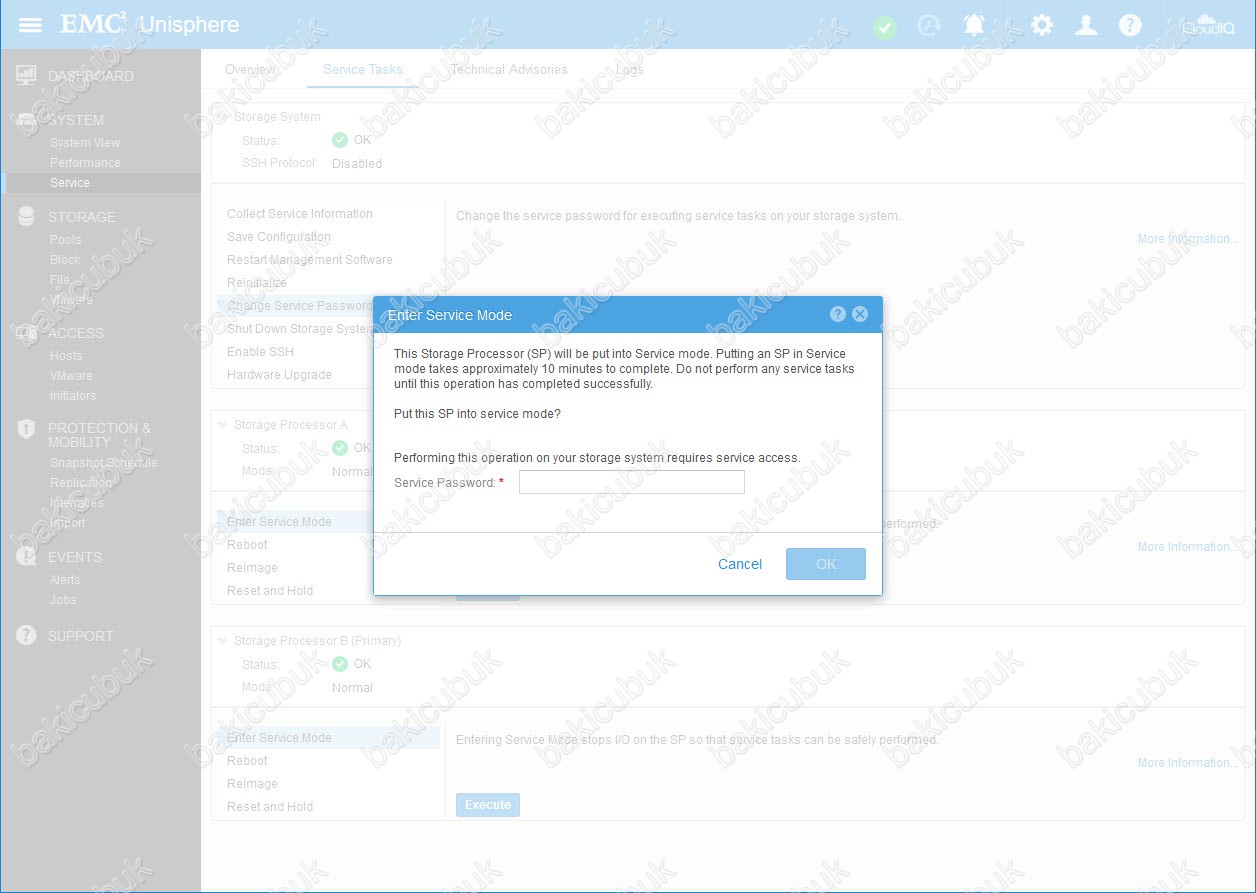1256x893 pixels.
Task: Cancel the Enter Service Mode dialog
Action: click(x=740, y=564)
